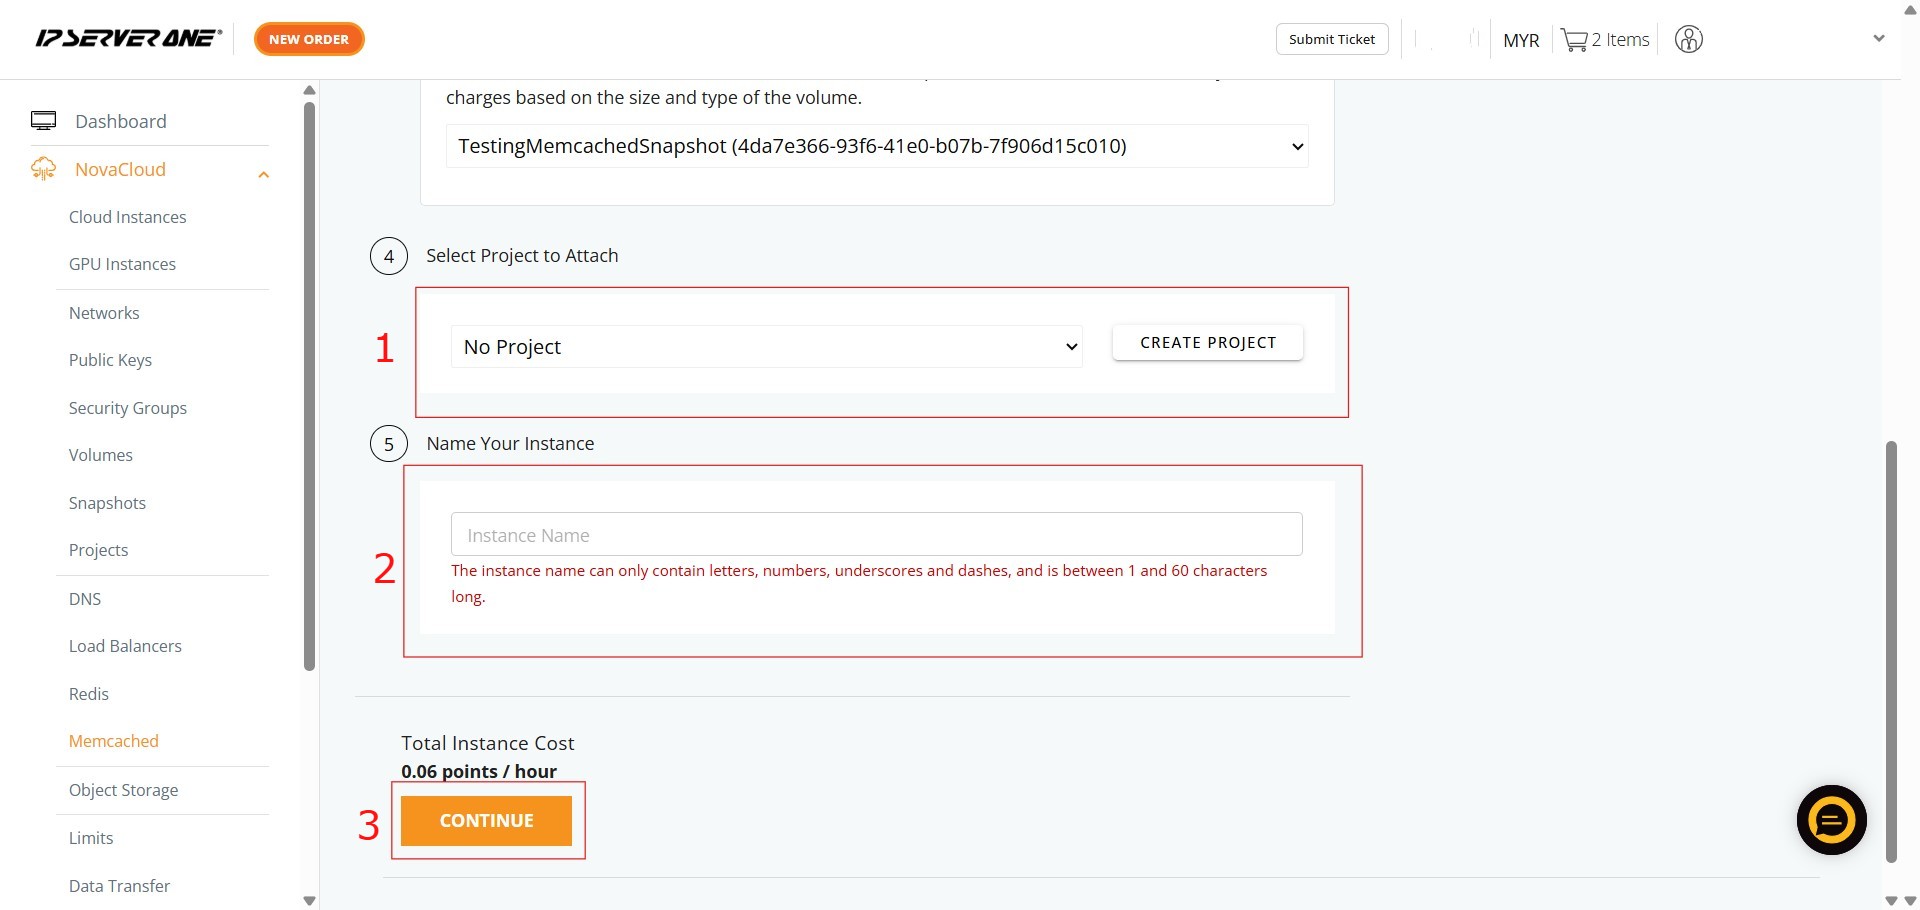This screenshot has height=910, width=1920.
Task: Expand the top-right header chevron
Action: pos(1878,39)
